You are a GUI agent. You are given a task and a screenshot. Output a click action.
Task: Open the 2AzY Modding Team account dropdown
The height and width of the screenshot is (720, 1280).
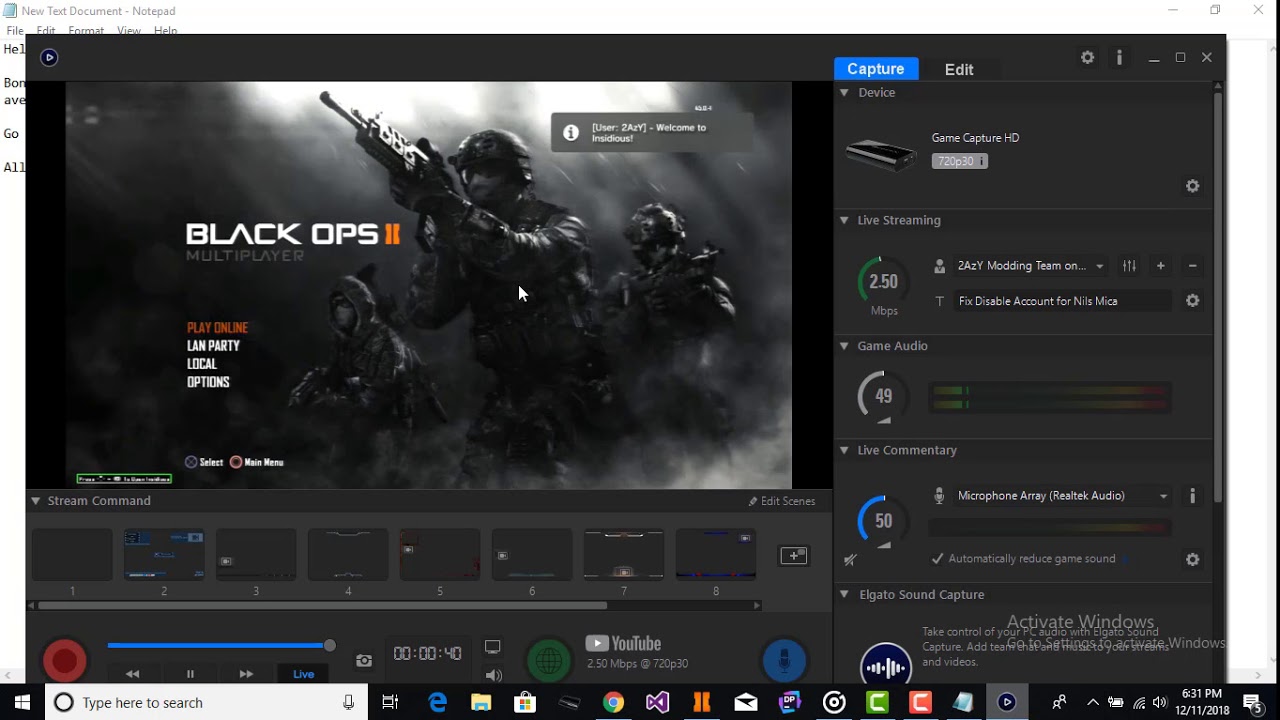tap(1030, 266)
